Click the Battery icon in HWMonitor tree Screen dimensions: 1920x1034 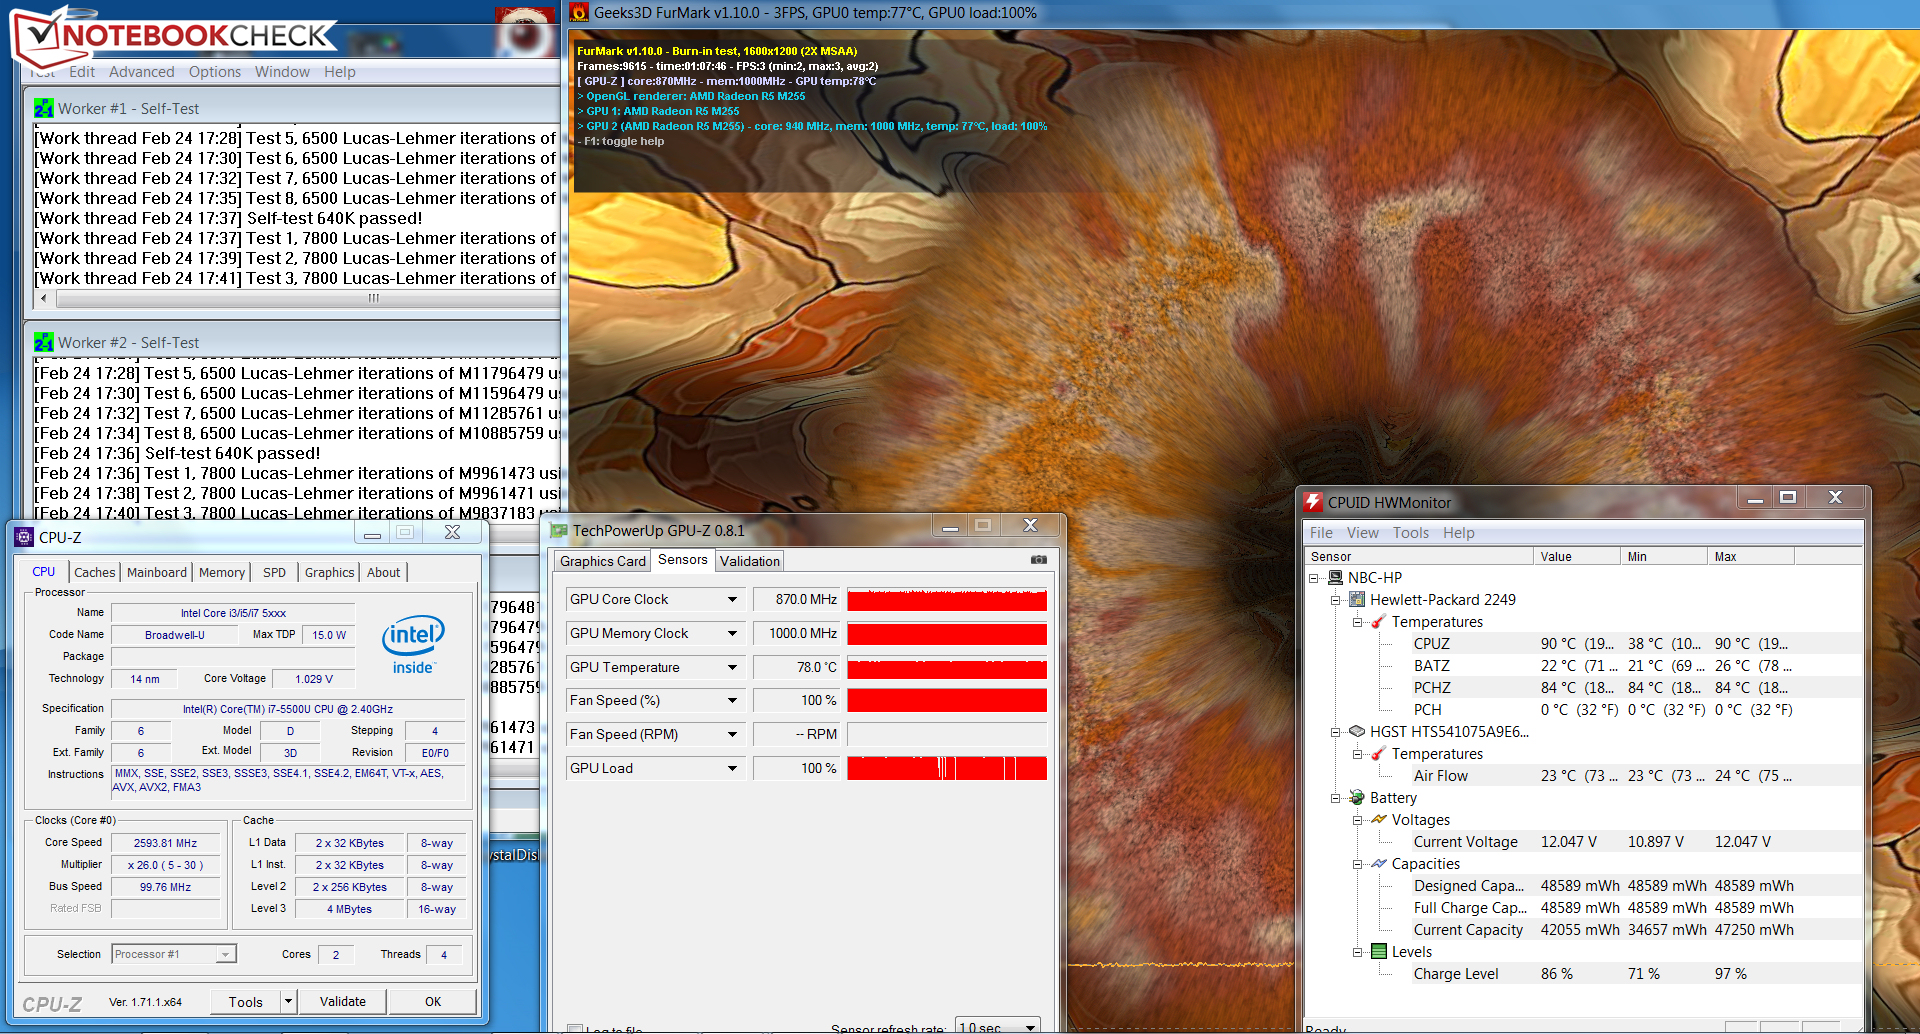pos(1357,798)
